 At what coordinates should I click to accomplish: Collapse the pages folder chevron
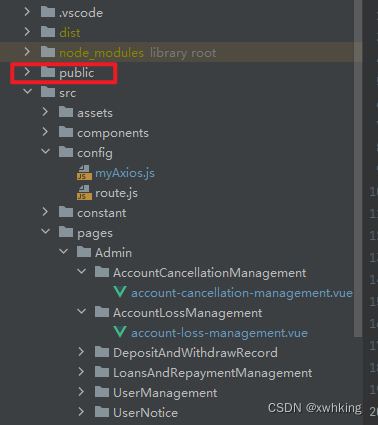(x=46, y=231)
